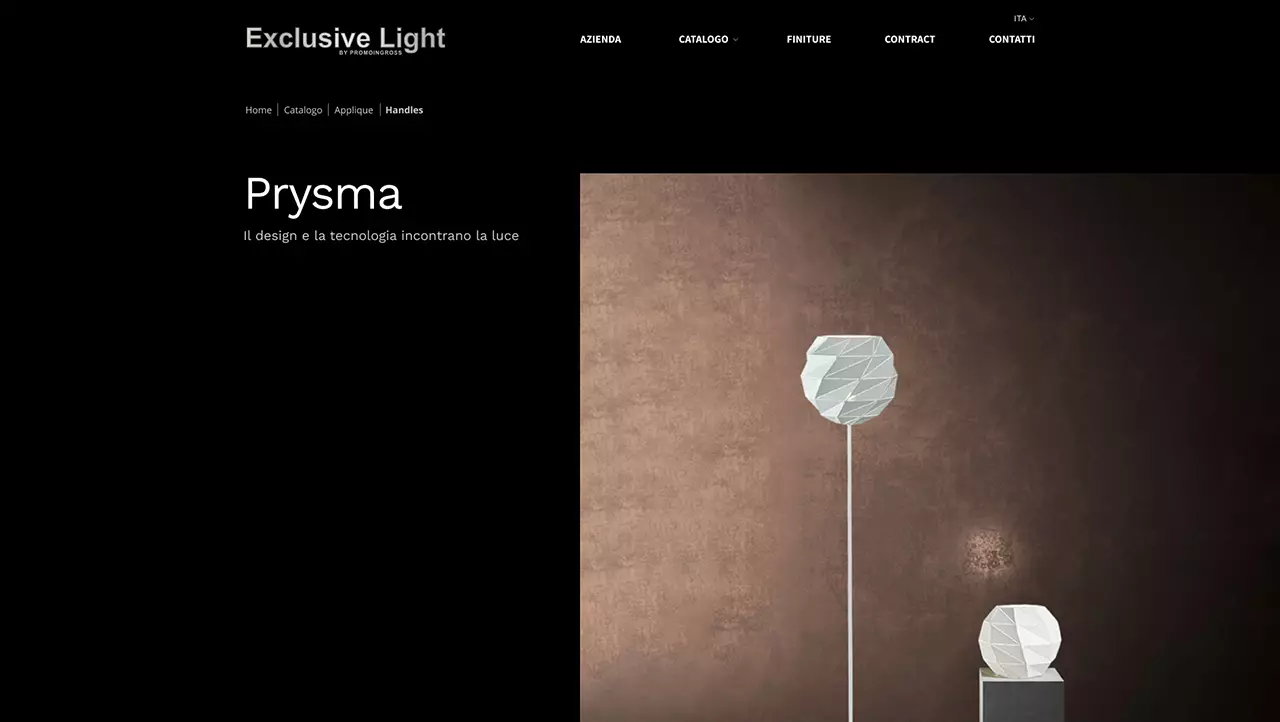Click the geometric floor lamp shade
Image resolution: width=1280 pixels, height=722 pixels.
point(849,379)
